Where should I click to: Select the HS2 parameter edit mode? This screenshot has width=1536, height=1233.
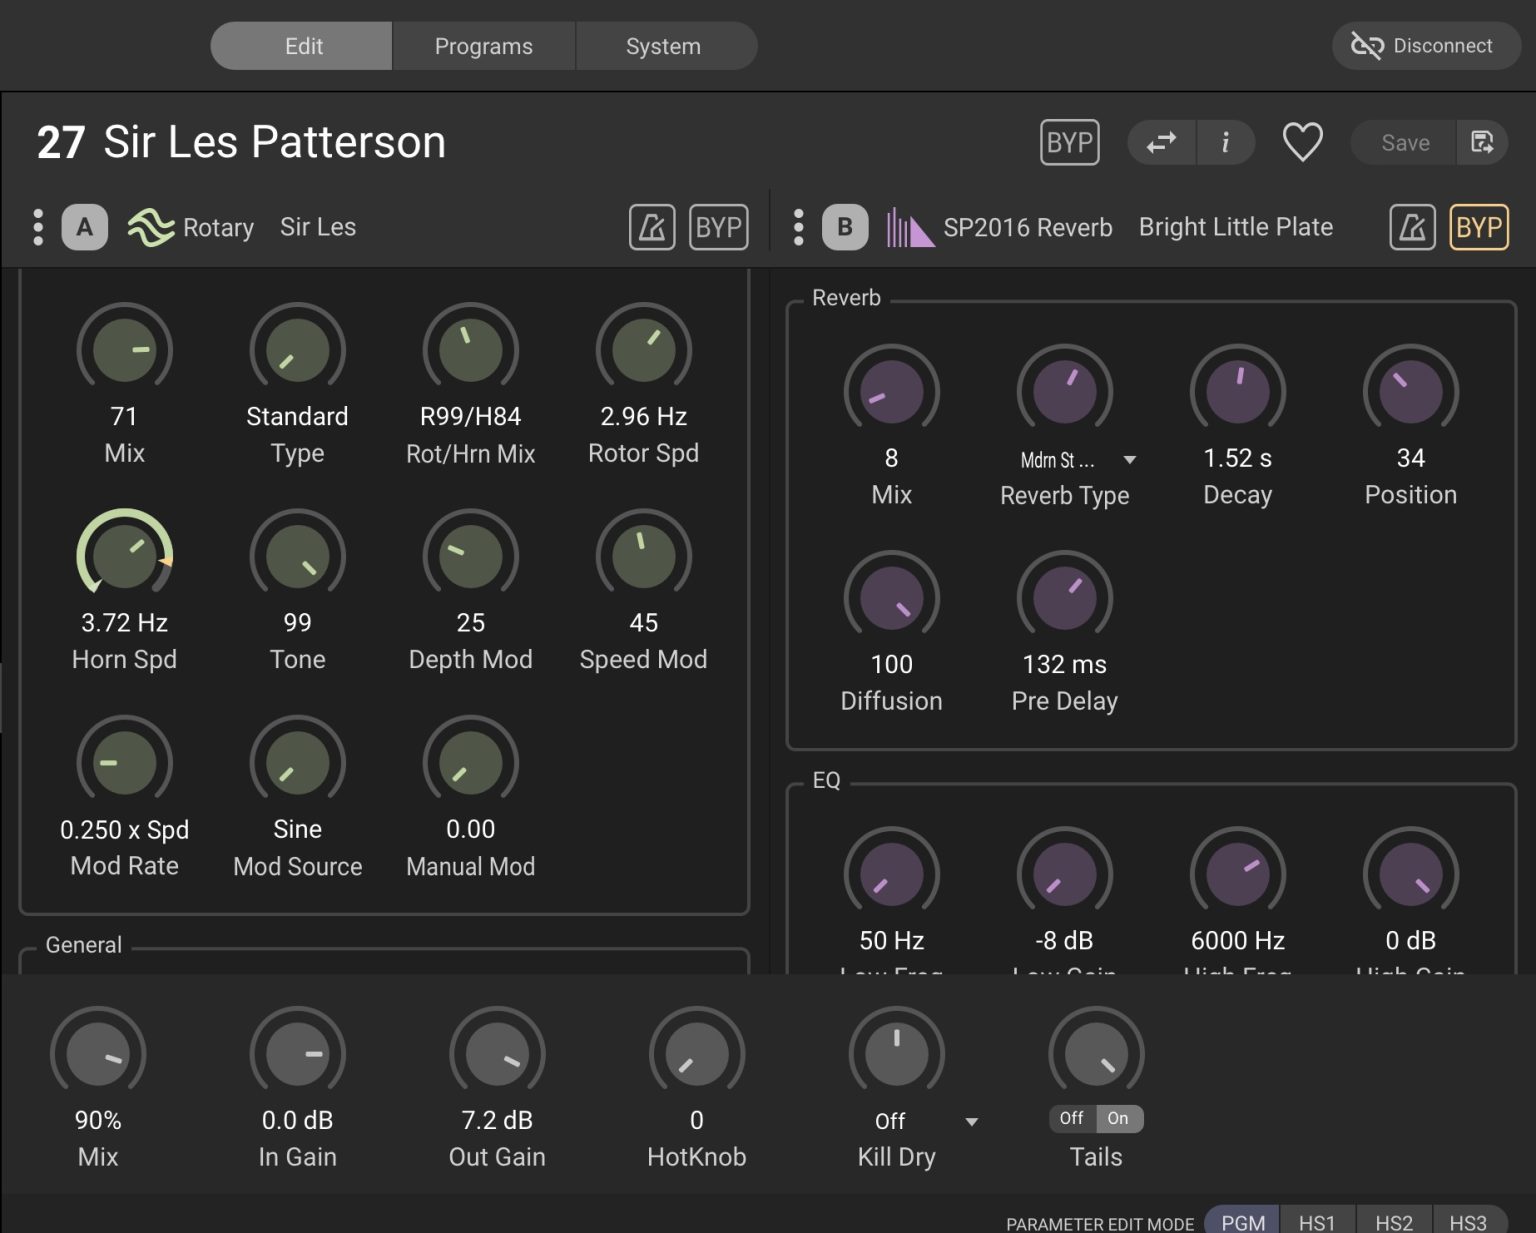[1394, 1222]
